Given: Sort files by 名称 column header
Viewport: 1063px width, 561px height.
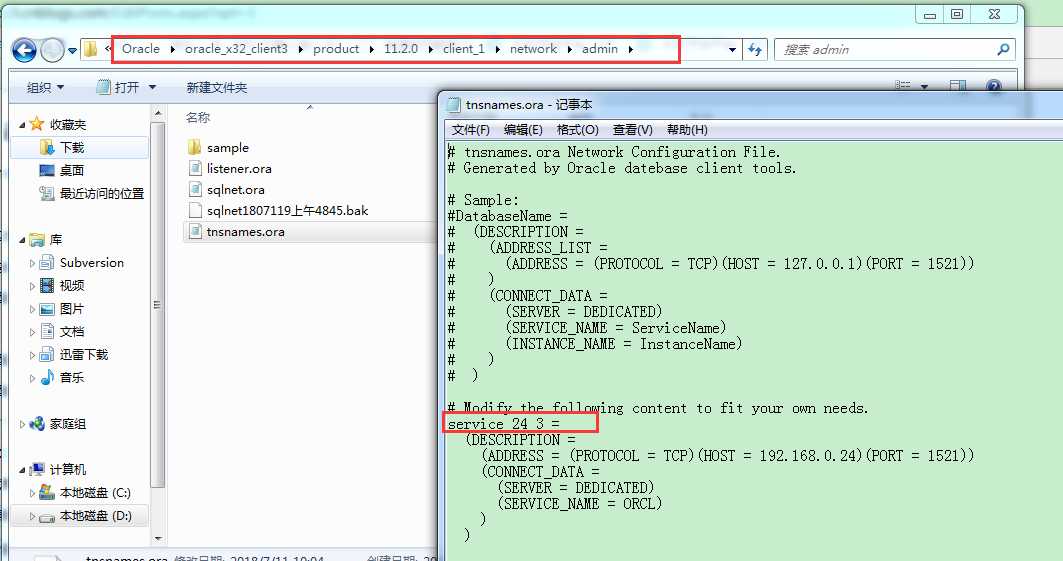Looking at the screenshot, I should pos(198,118).
